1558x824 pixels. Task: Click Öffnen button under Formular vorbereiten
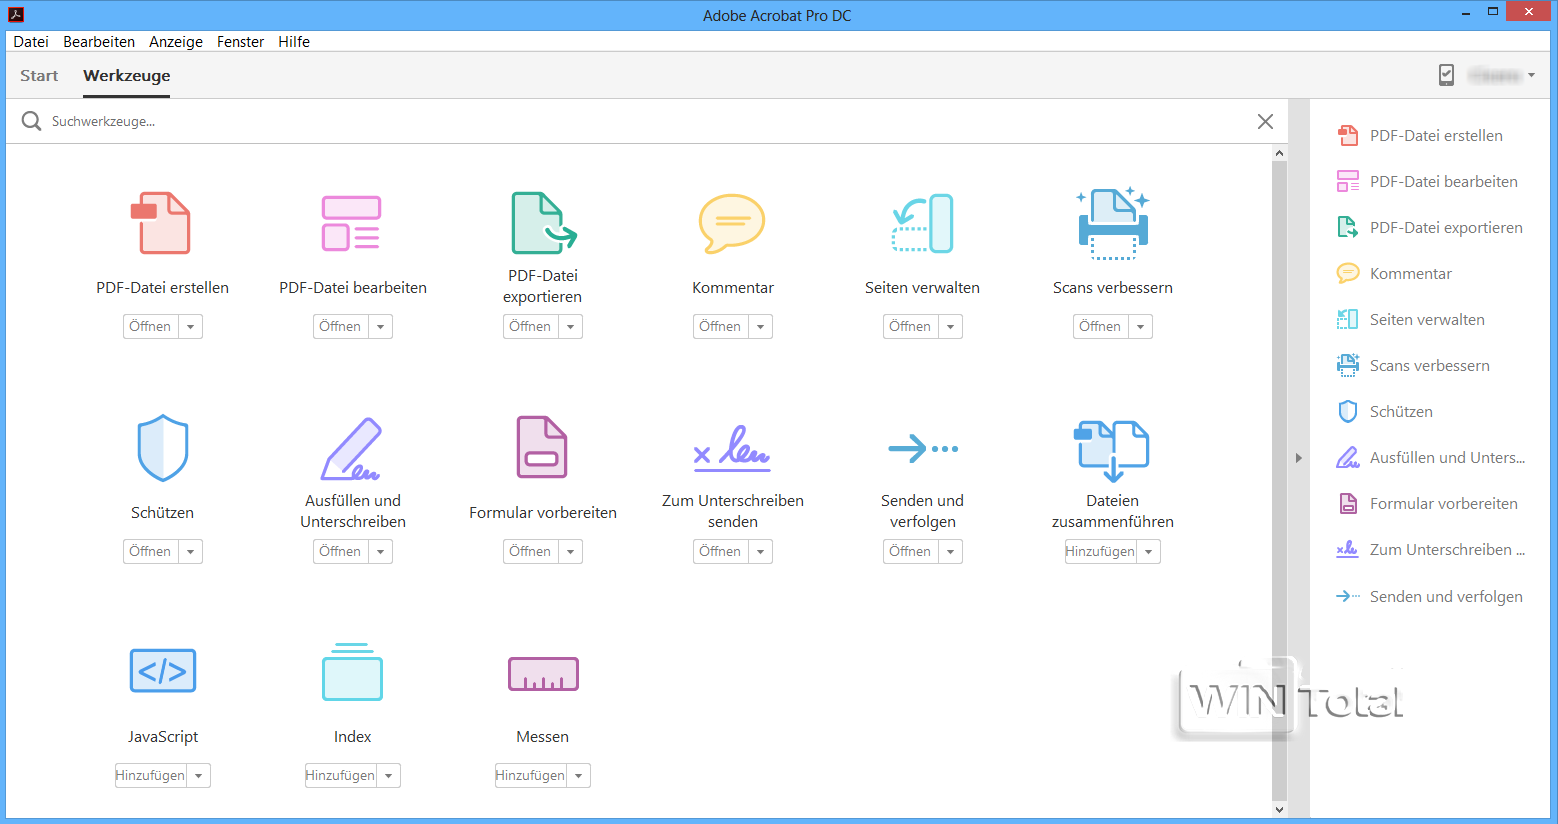pyautogui.click(x=530, y=552)
